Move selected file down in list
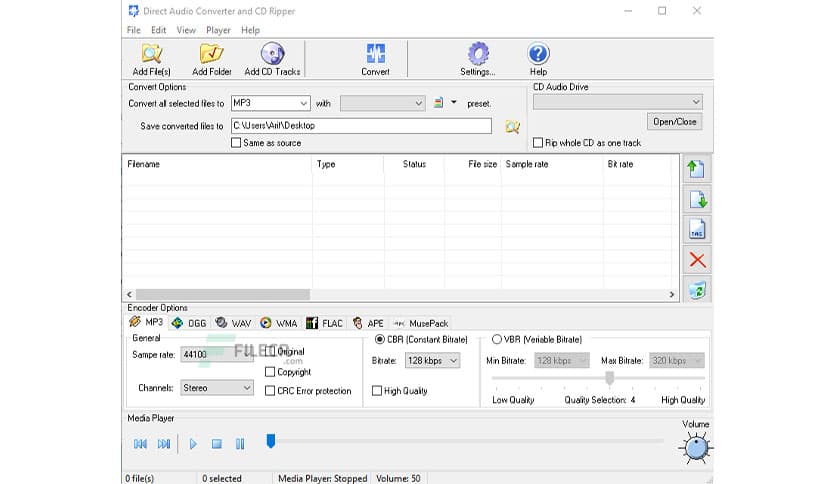Image resolution: width=836 pixels, height=484 pixels. click(697, 199)
